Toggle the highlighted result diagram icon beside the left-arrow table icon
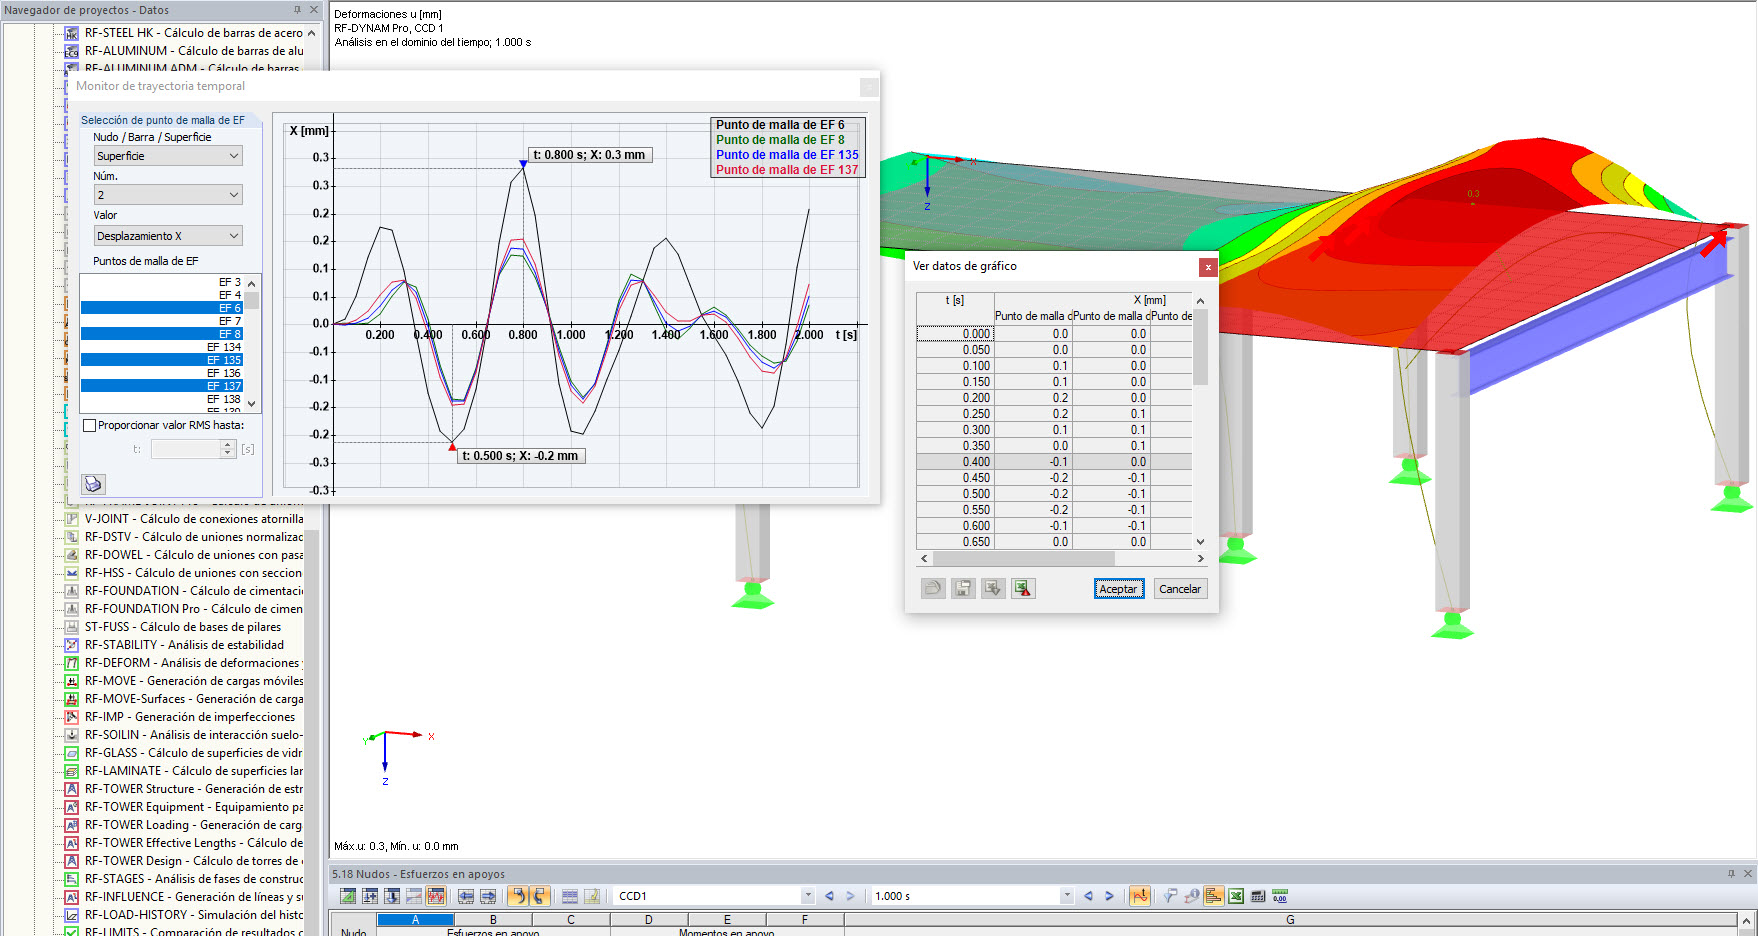1758x936 pixels. point(436,896)
